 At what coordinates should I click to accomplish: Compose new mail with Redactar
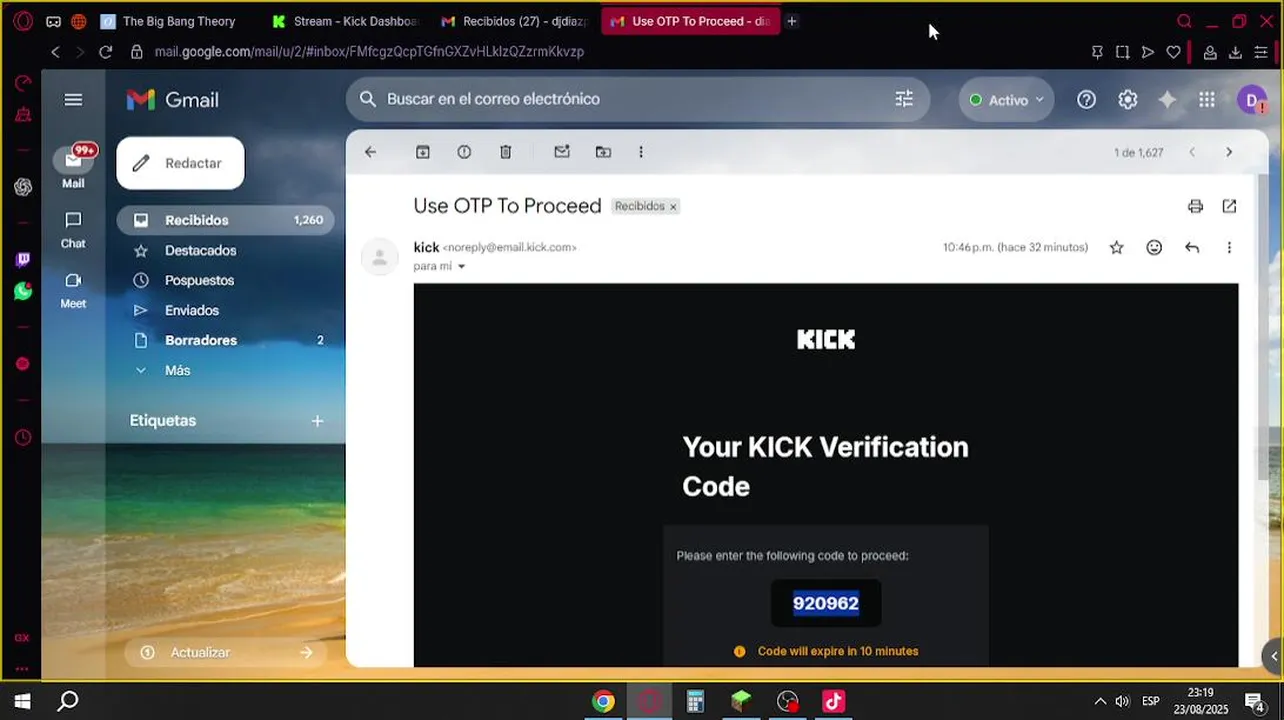[x=180, y=163]
